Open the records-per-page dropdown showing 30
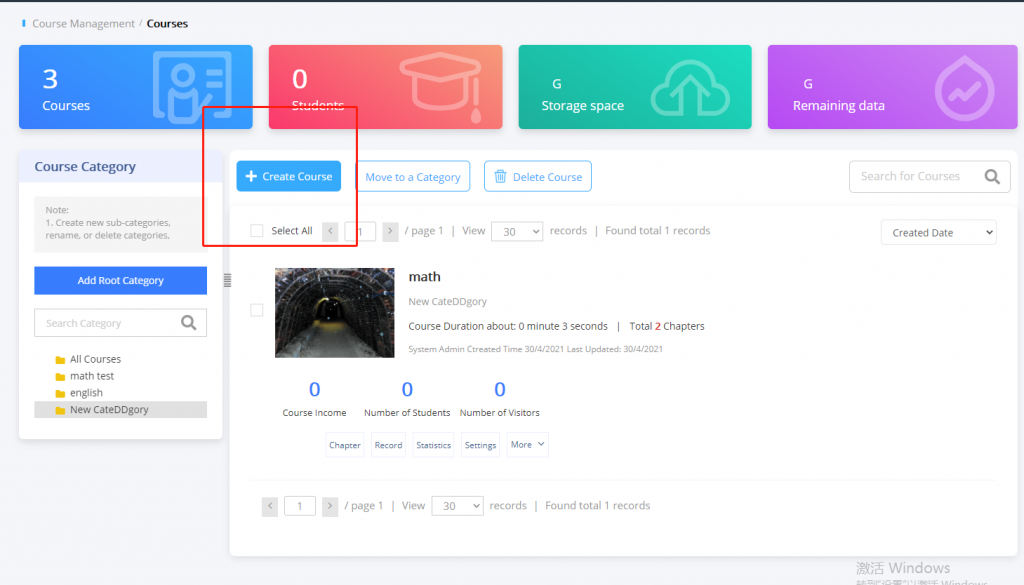 (x=517, y=230)
